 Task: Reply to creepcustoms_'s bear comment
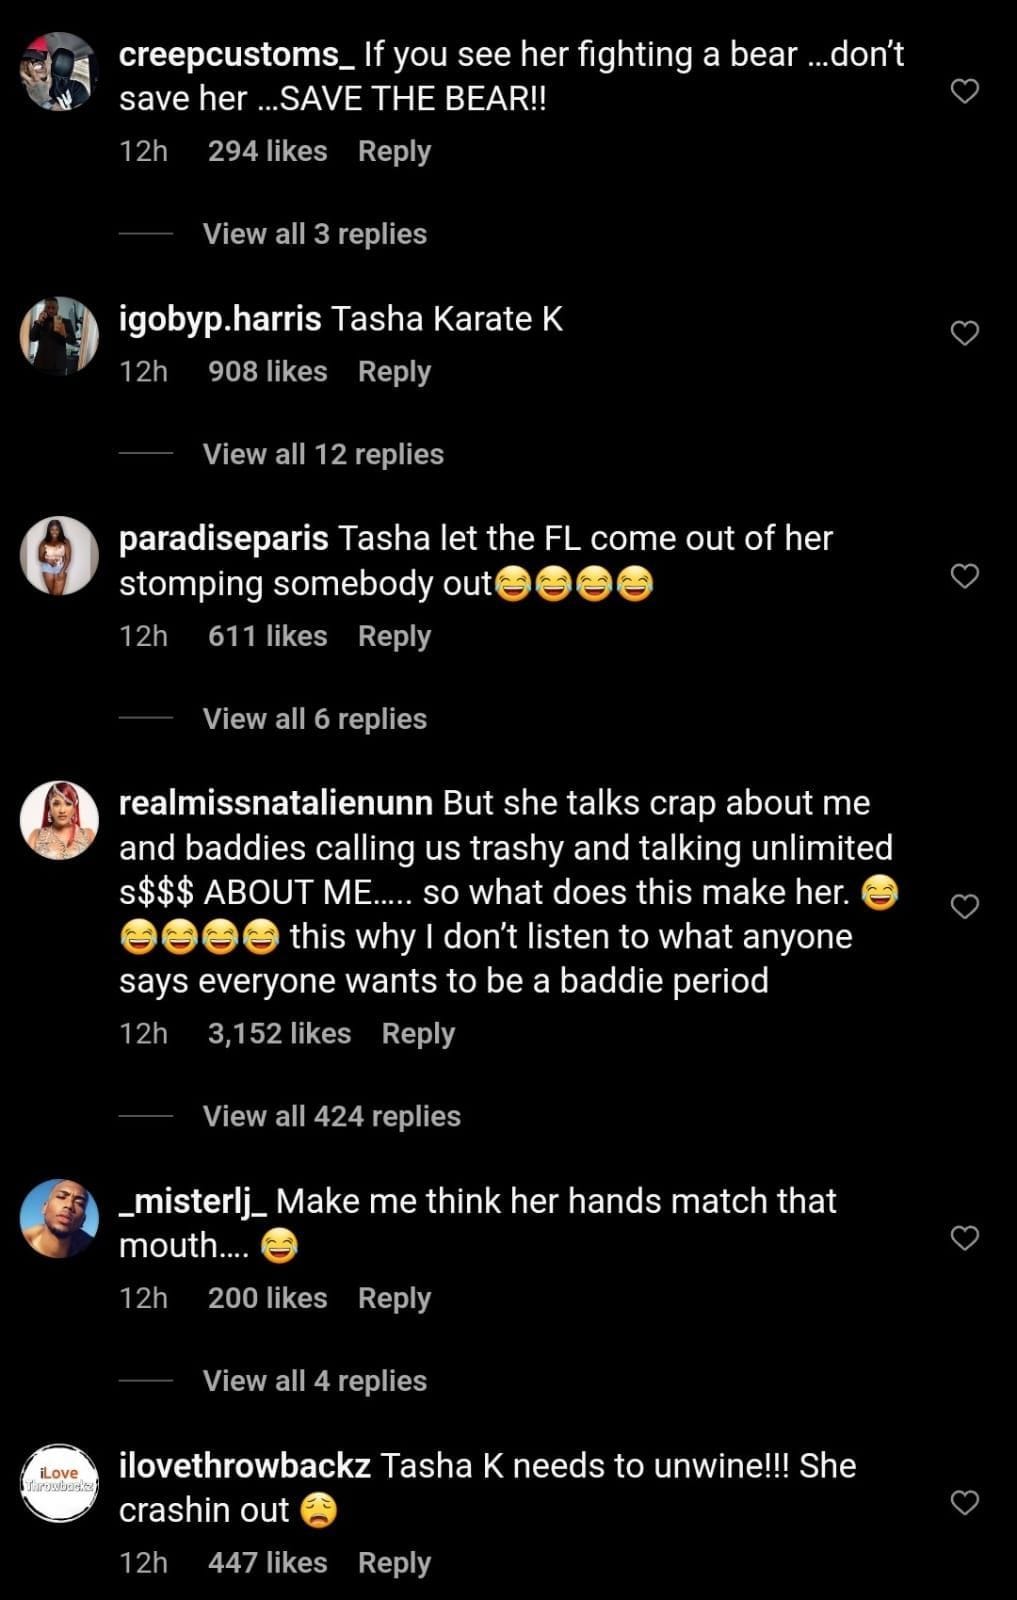pos(394,150)
